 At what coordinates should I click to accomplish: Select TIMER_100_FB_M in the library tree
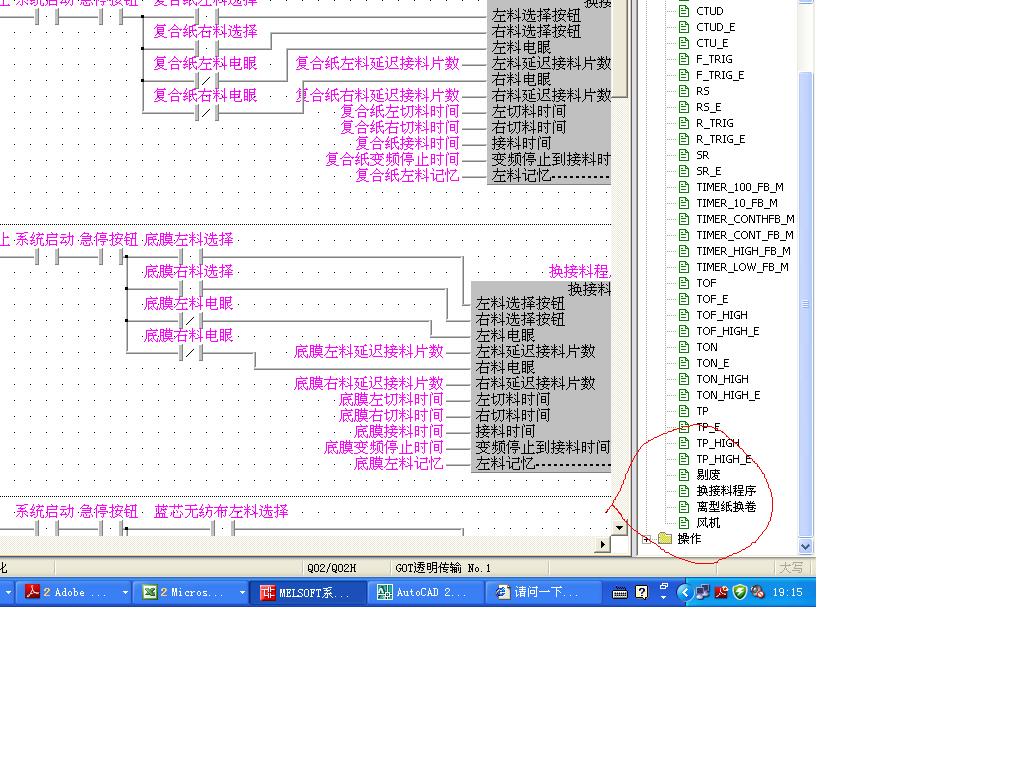[x=739, y=187]
